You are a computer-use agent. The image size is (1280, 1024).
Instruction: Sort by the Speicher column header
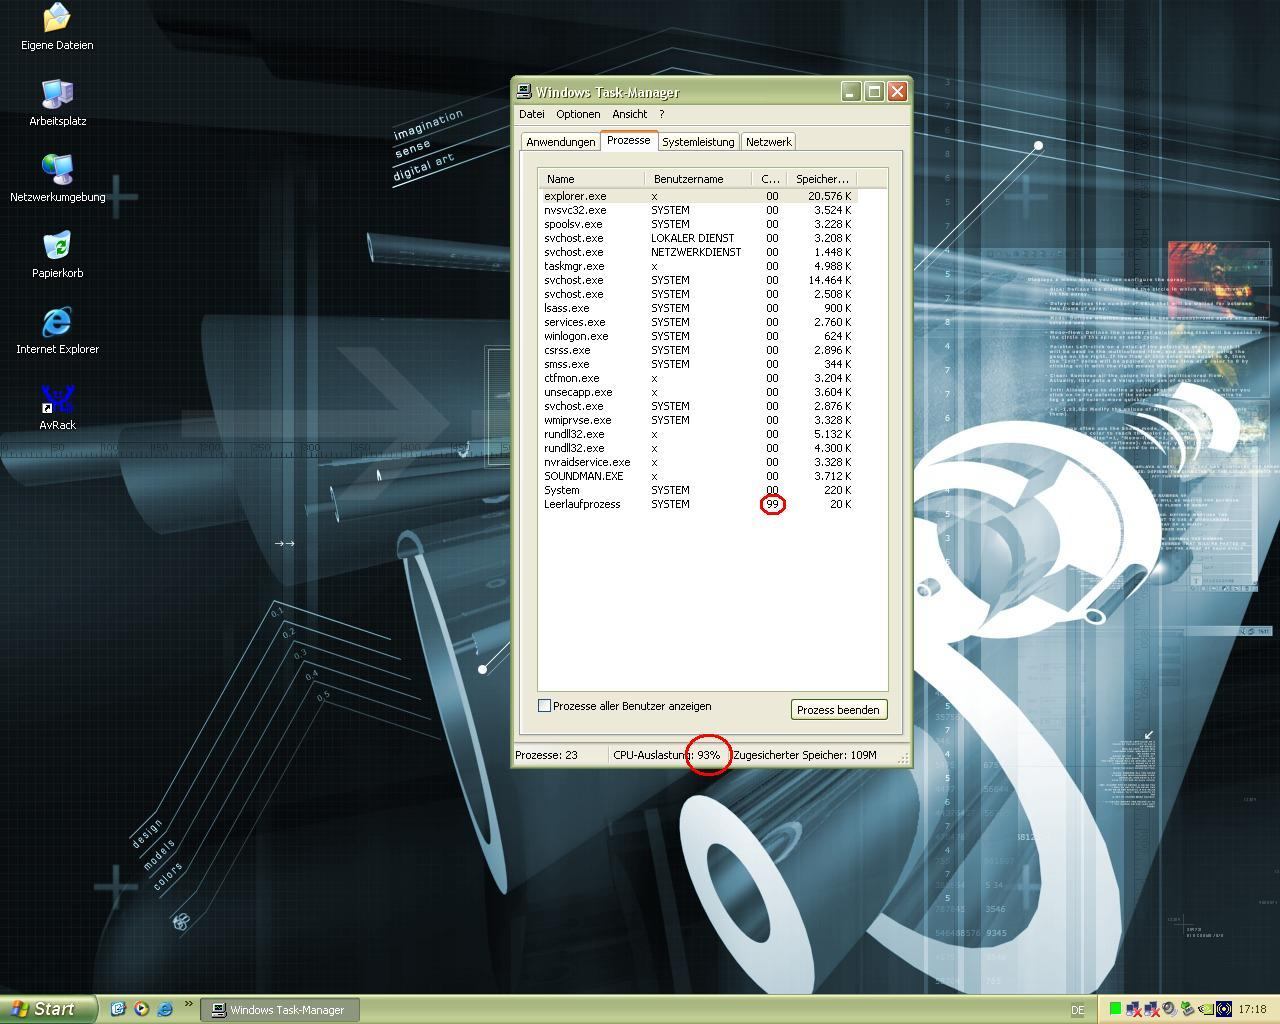click(x=821, y=179)
